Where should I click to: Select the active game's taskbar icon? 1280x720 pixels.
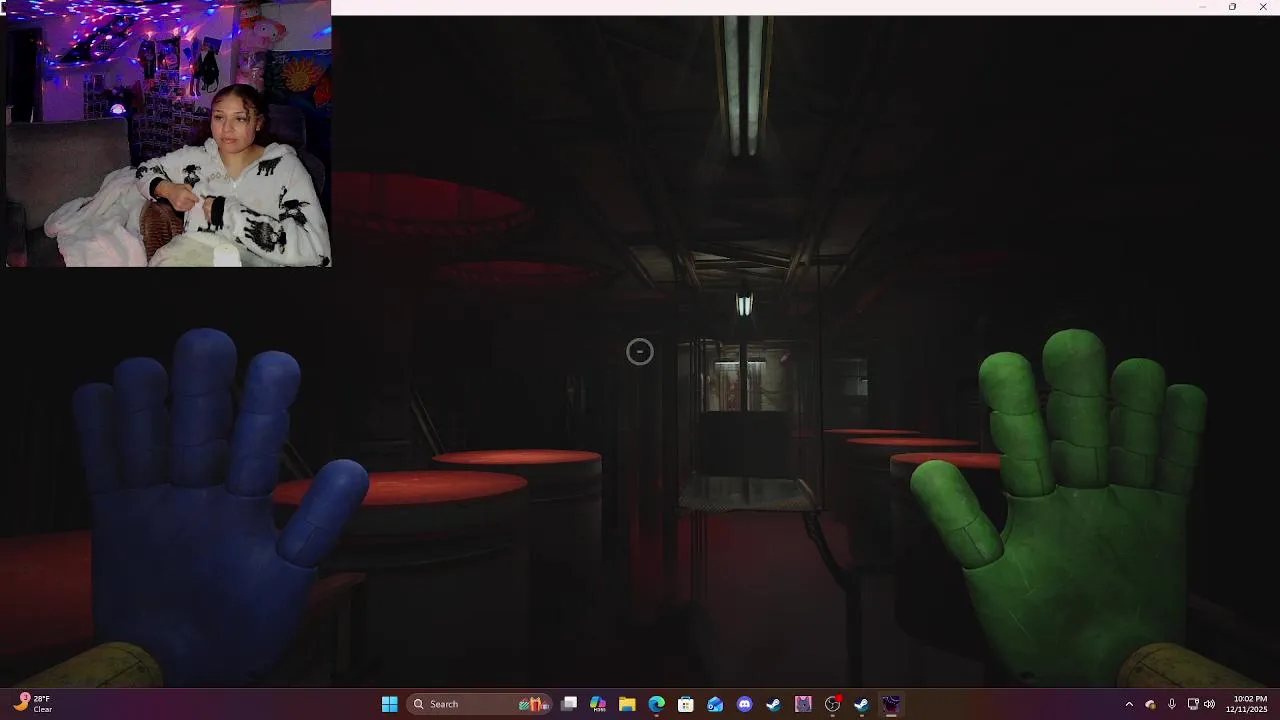[891, 704]
